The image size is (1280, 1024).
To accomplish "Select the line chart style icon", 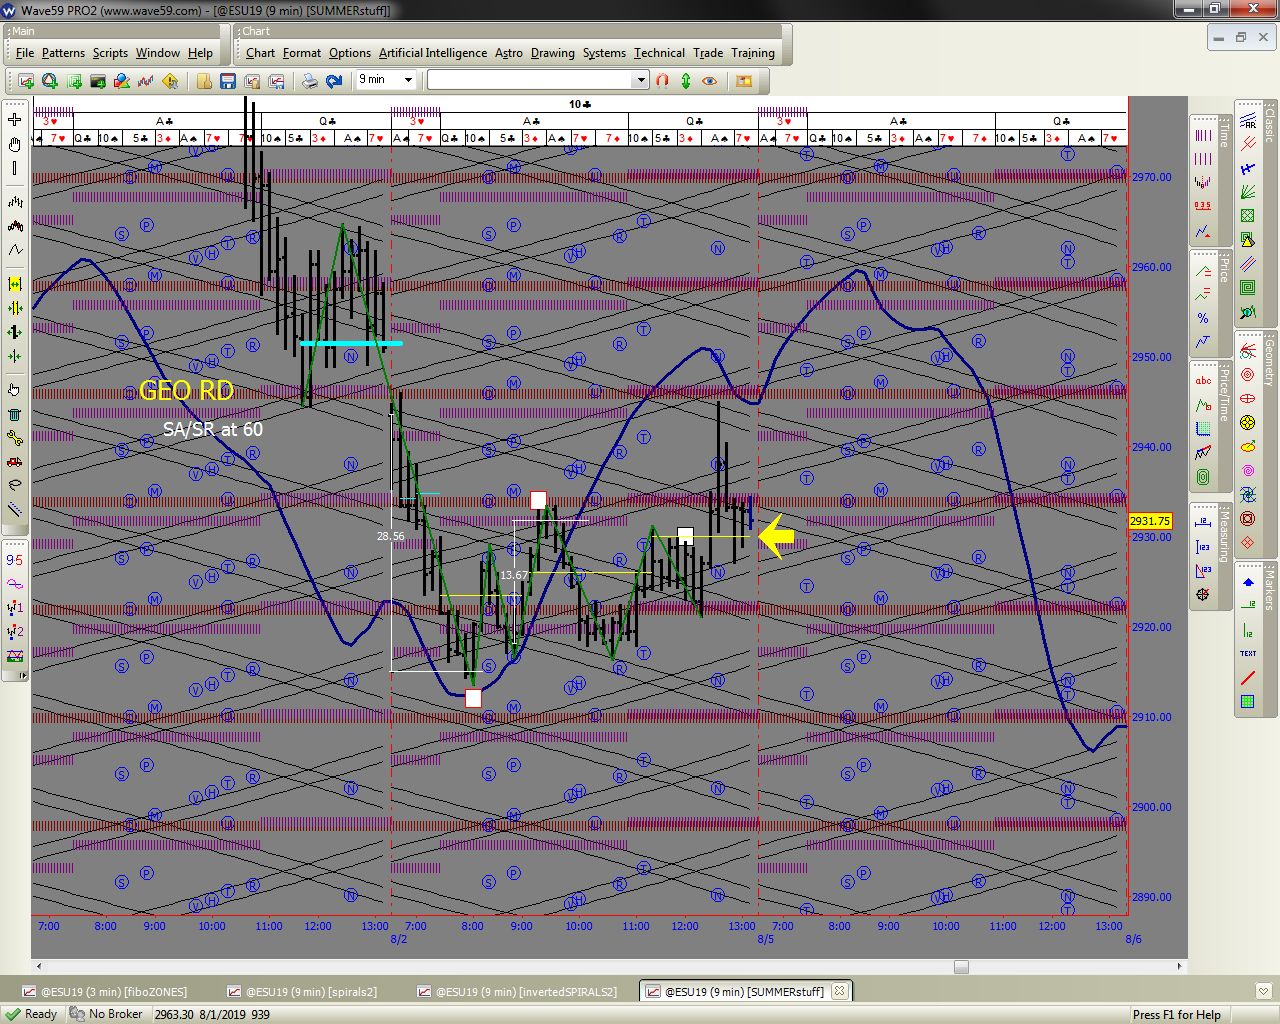I will coord(15,250).
